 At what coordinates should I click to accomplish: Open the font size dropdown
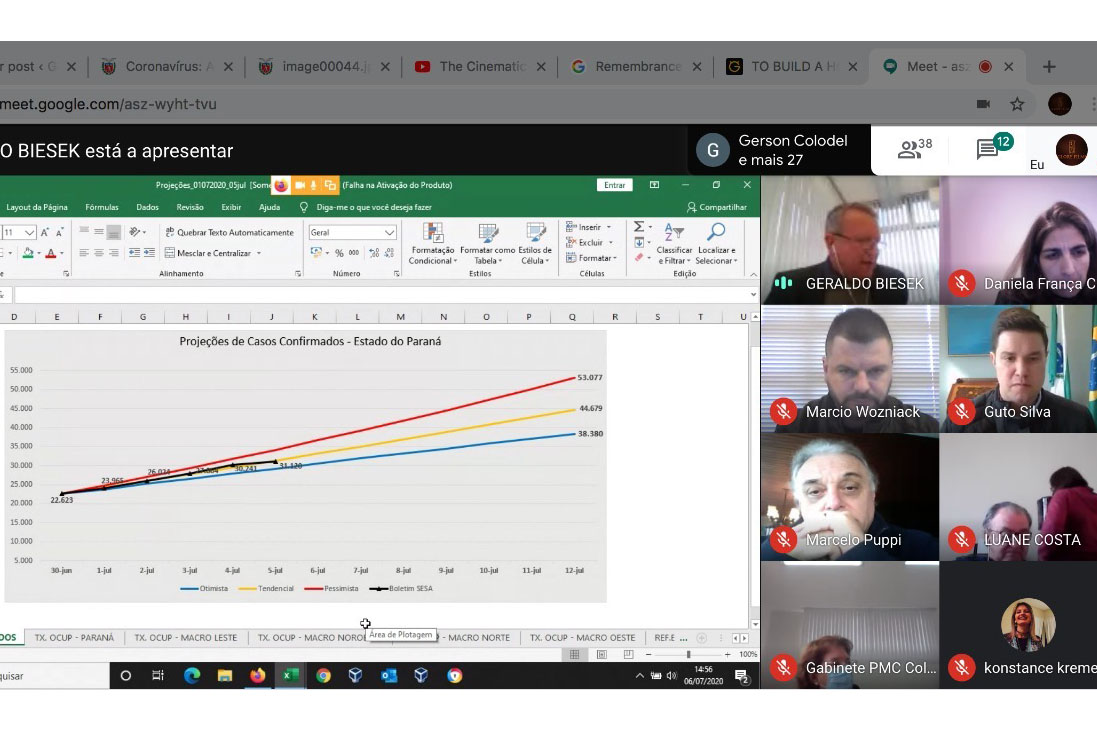pyautogui.click(x=29, y=232)
